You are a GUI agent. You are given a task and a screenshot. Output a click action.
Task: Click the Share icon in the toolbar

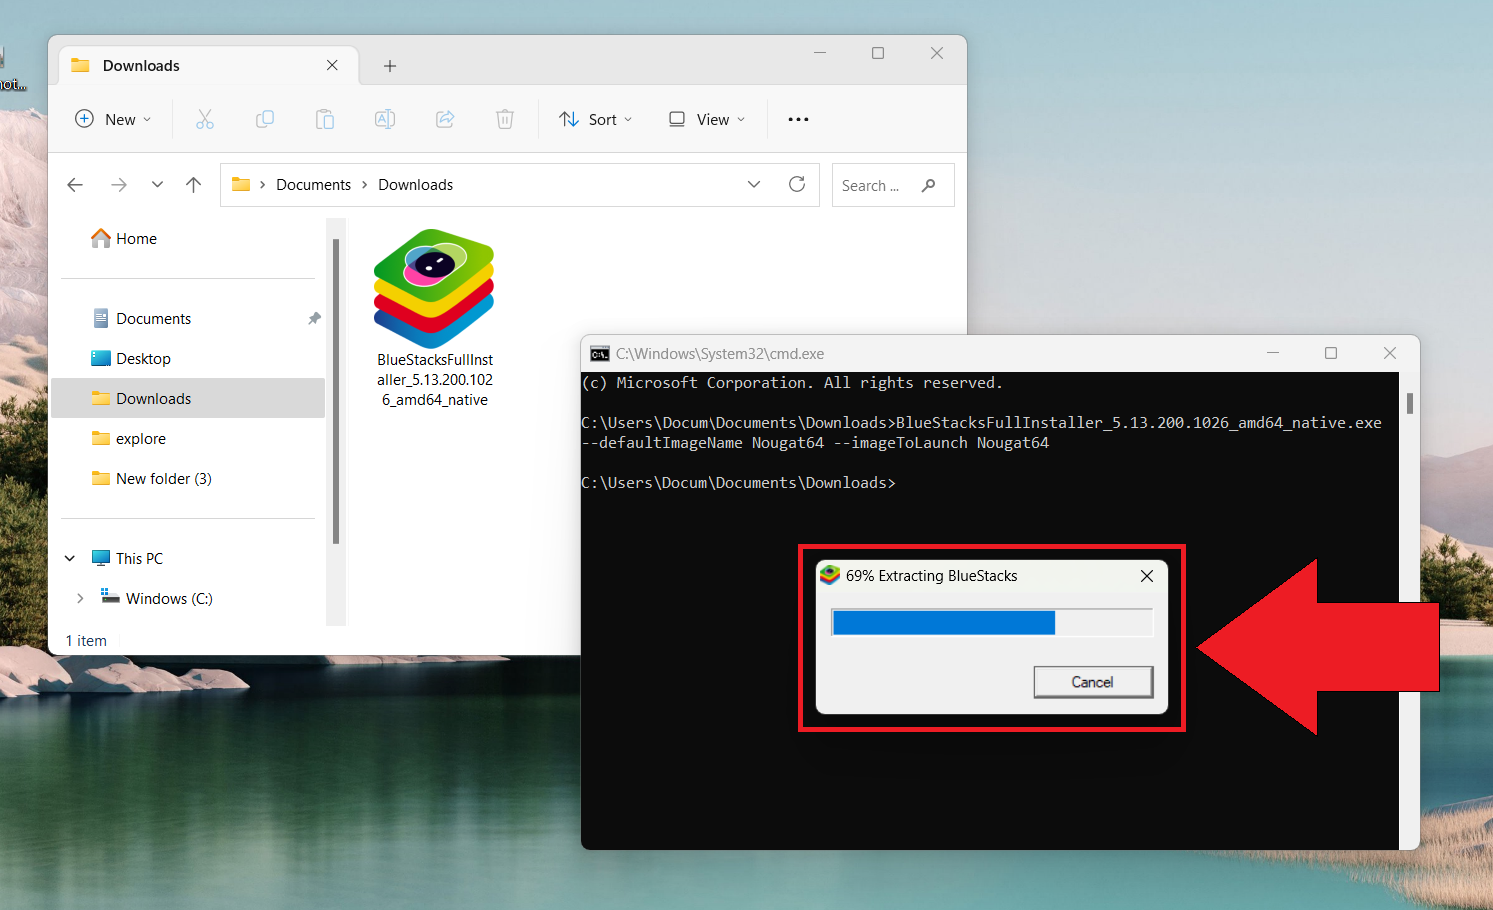click(445, 119)
